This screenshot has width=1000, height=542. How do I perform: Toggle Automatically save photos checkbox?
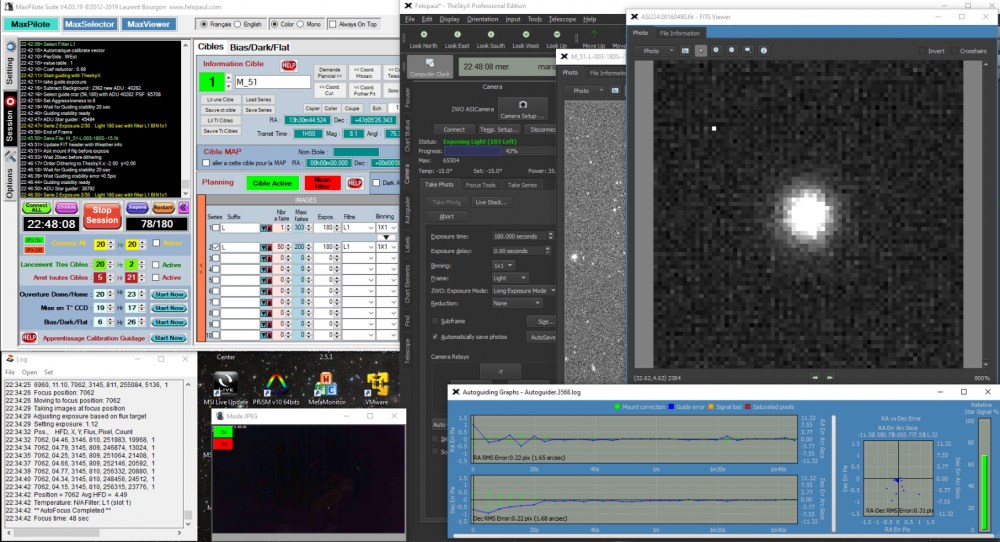(435, 337)
